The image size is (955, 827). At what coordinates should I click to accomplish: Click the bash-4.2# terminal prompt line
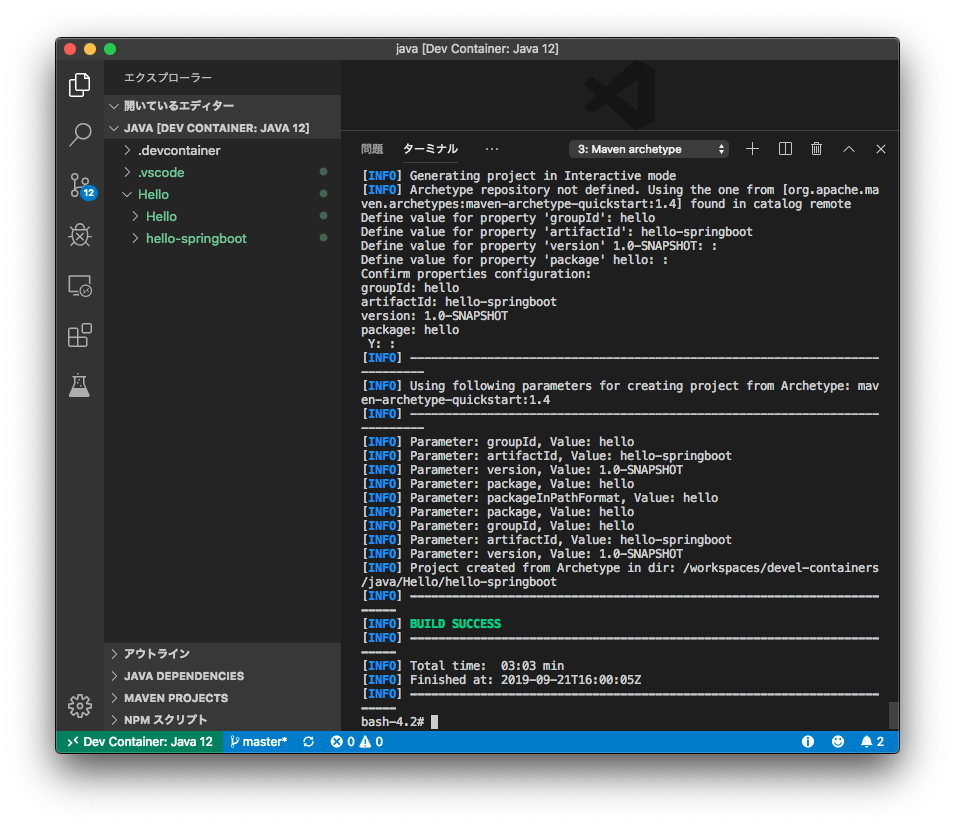399,722
